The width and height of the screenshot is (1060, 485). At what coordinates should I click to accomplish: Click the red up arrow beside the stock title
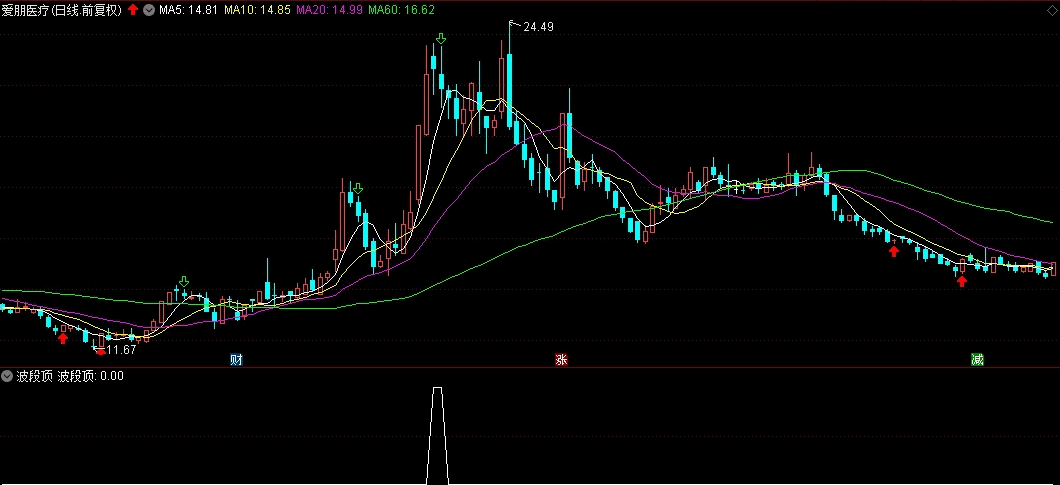coord(133,9)
